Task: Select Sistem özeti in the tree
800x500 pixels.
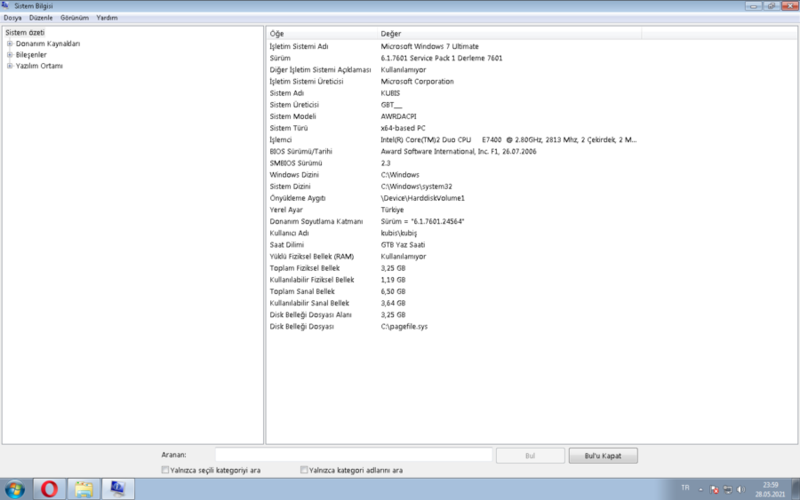Action: click(25, 33)
